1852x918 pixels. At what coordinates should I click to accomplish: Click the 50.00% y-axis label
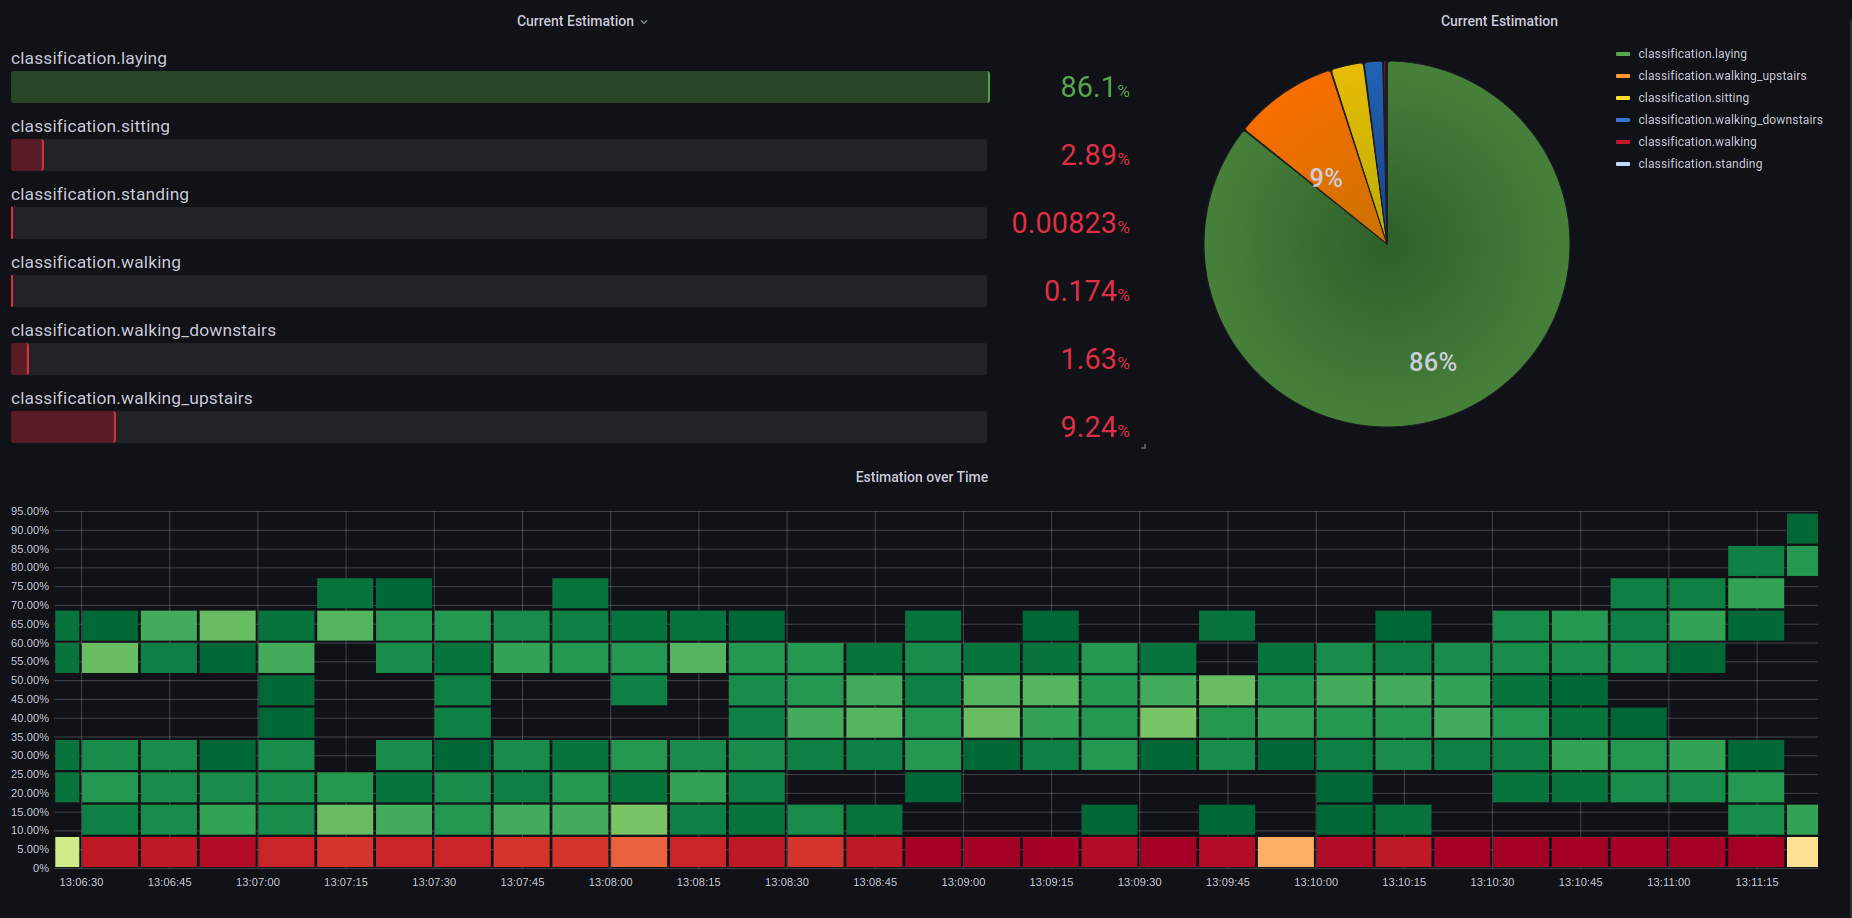30,680
